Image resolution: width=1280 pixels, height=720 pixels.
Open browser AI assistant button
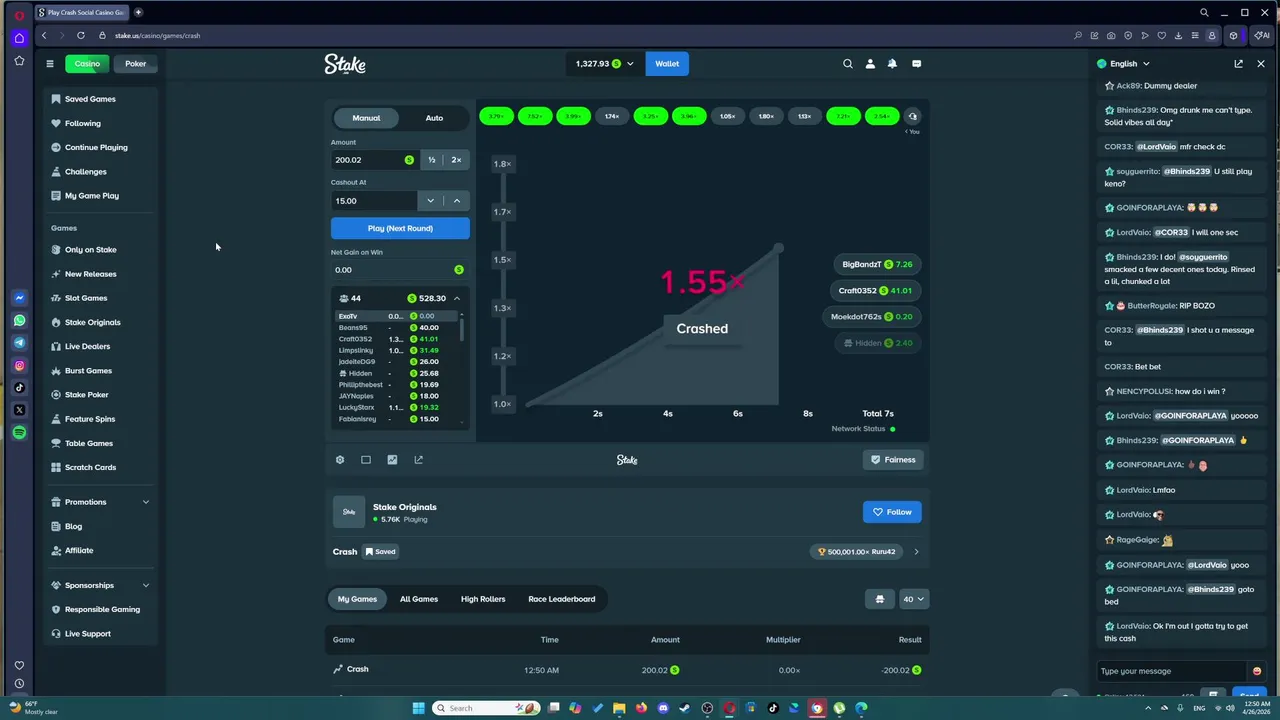[x=1262, y=36]
